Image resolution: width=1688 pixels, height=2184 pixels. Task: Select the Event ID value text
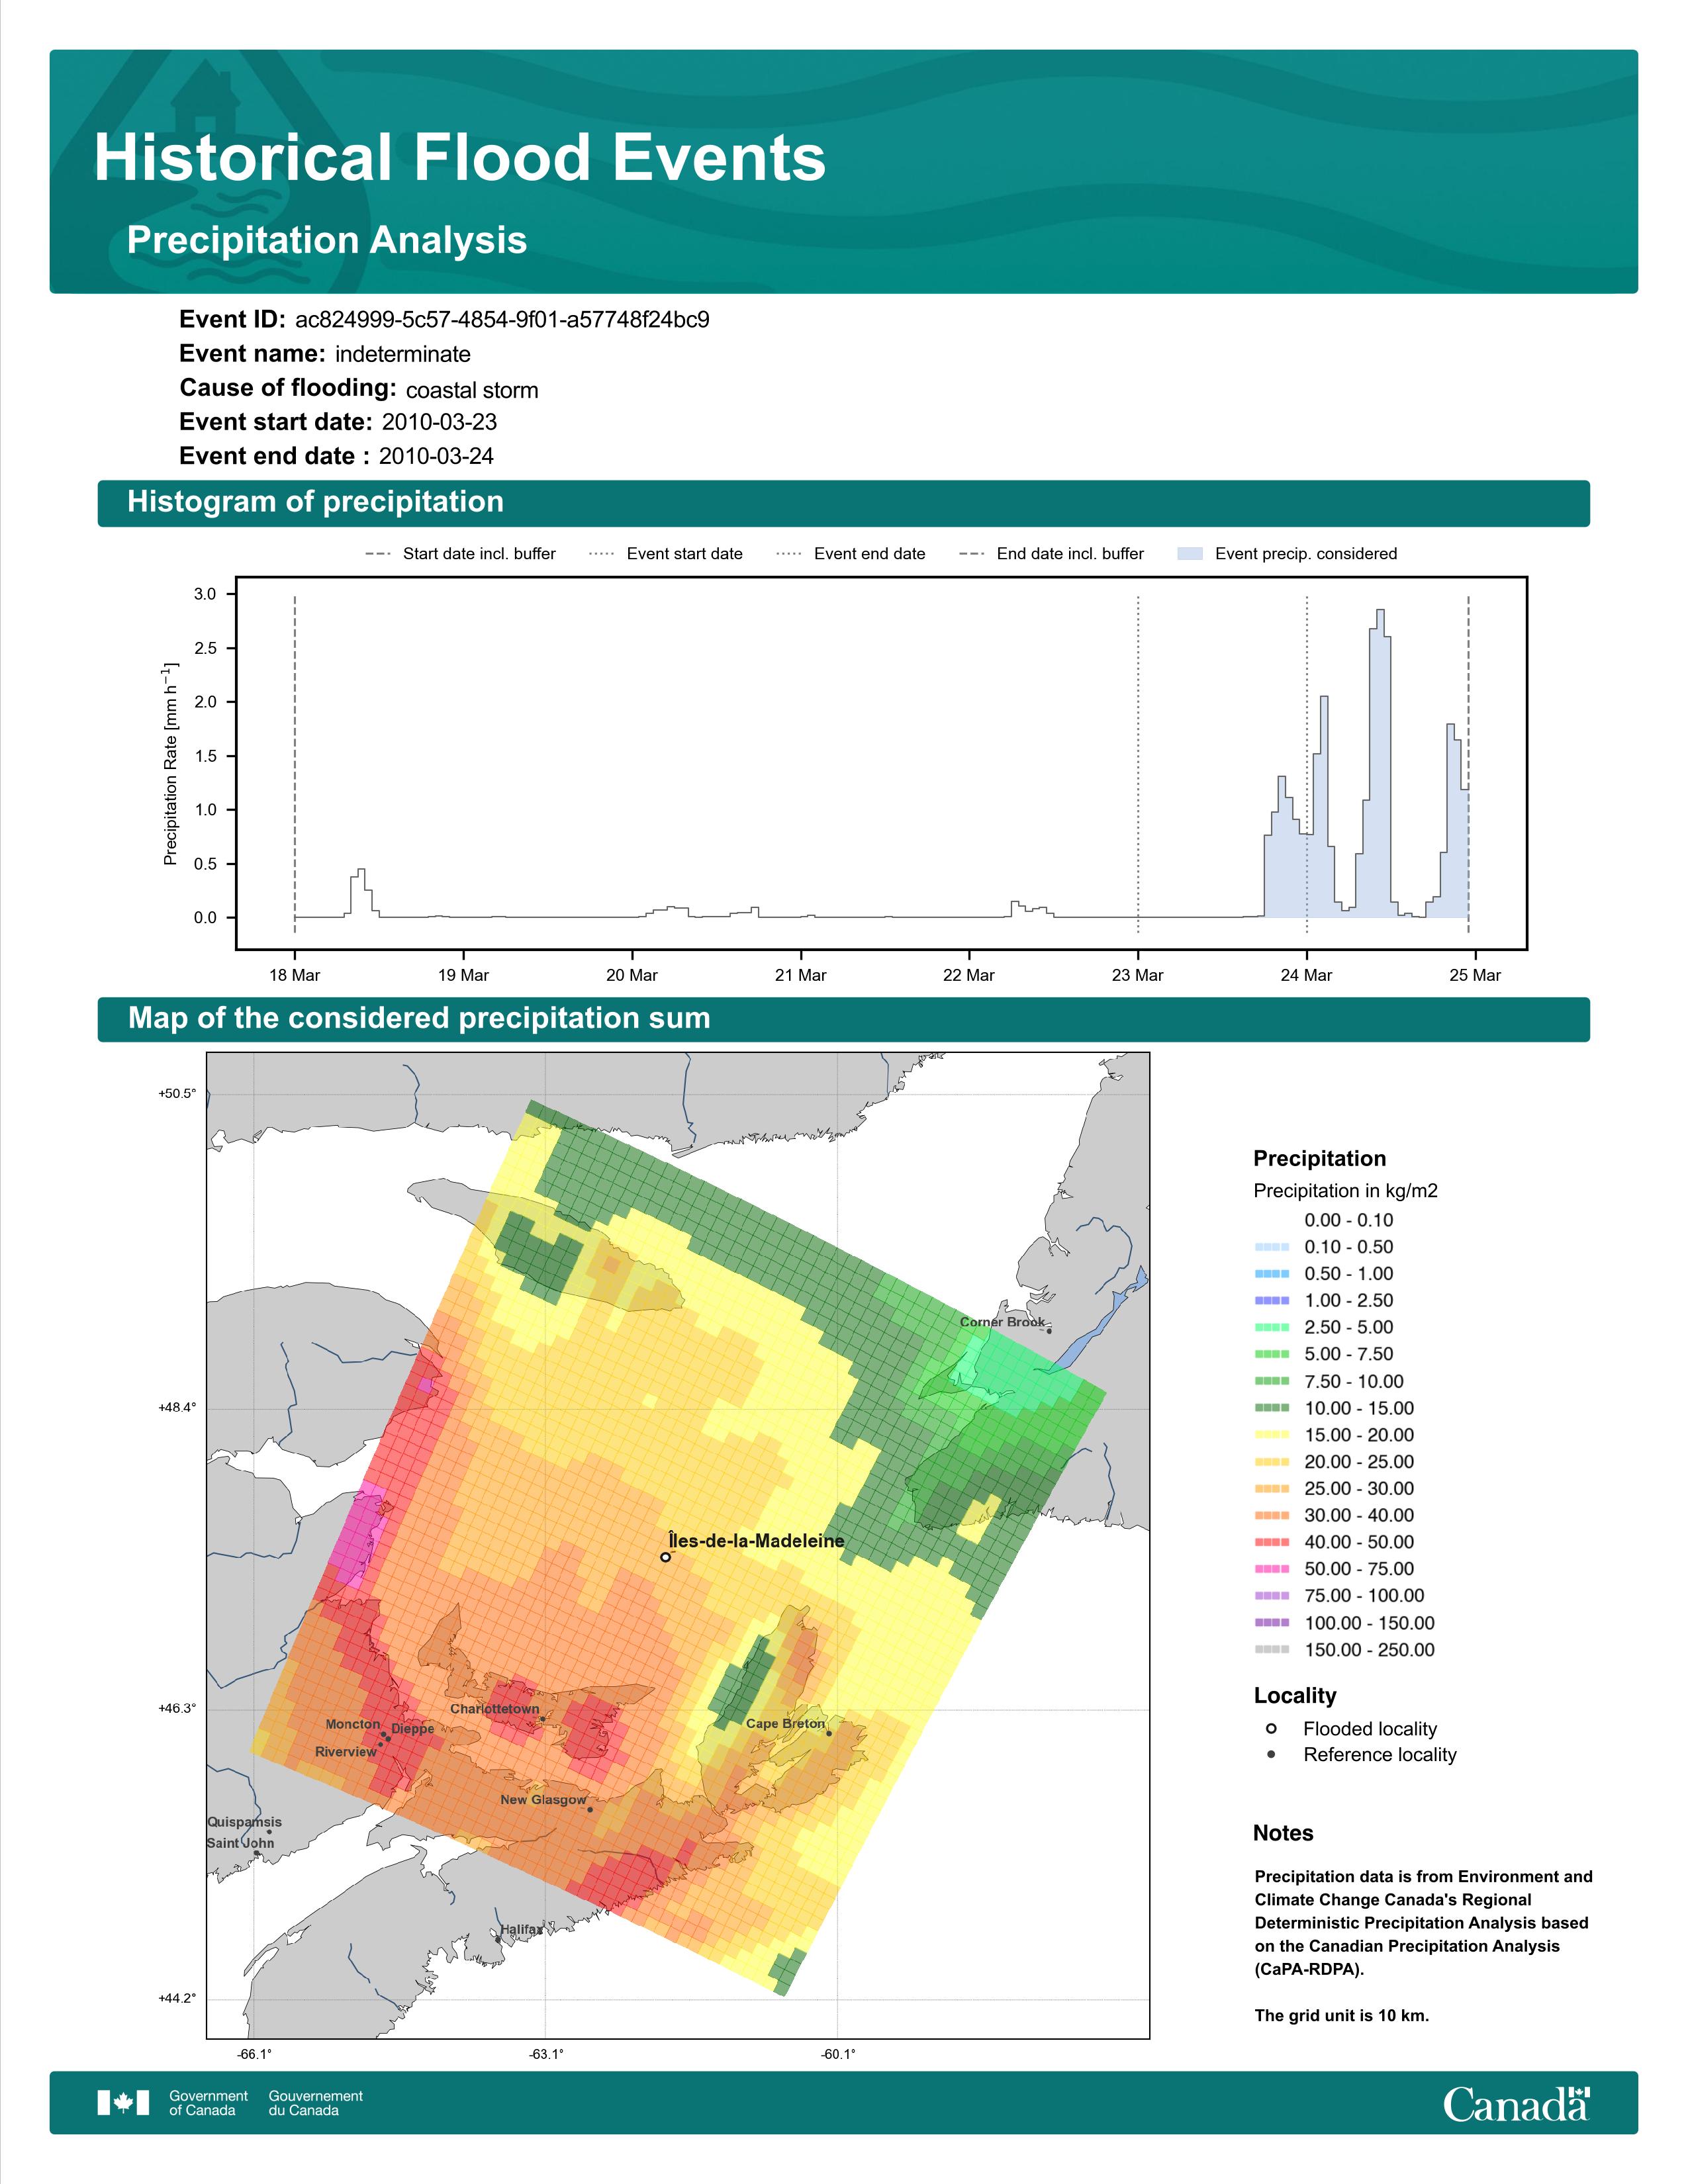(x=502, y=320)
